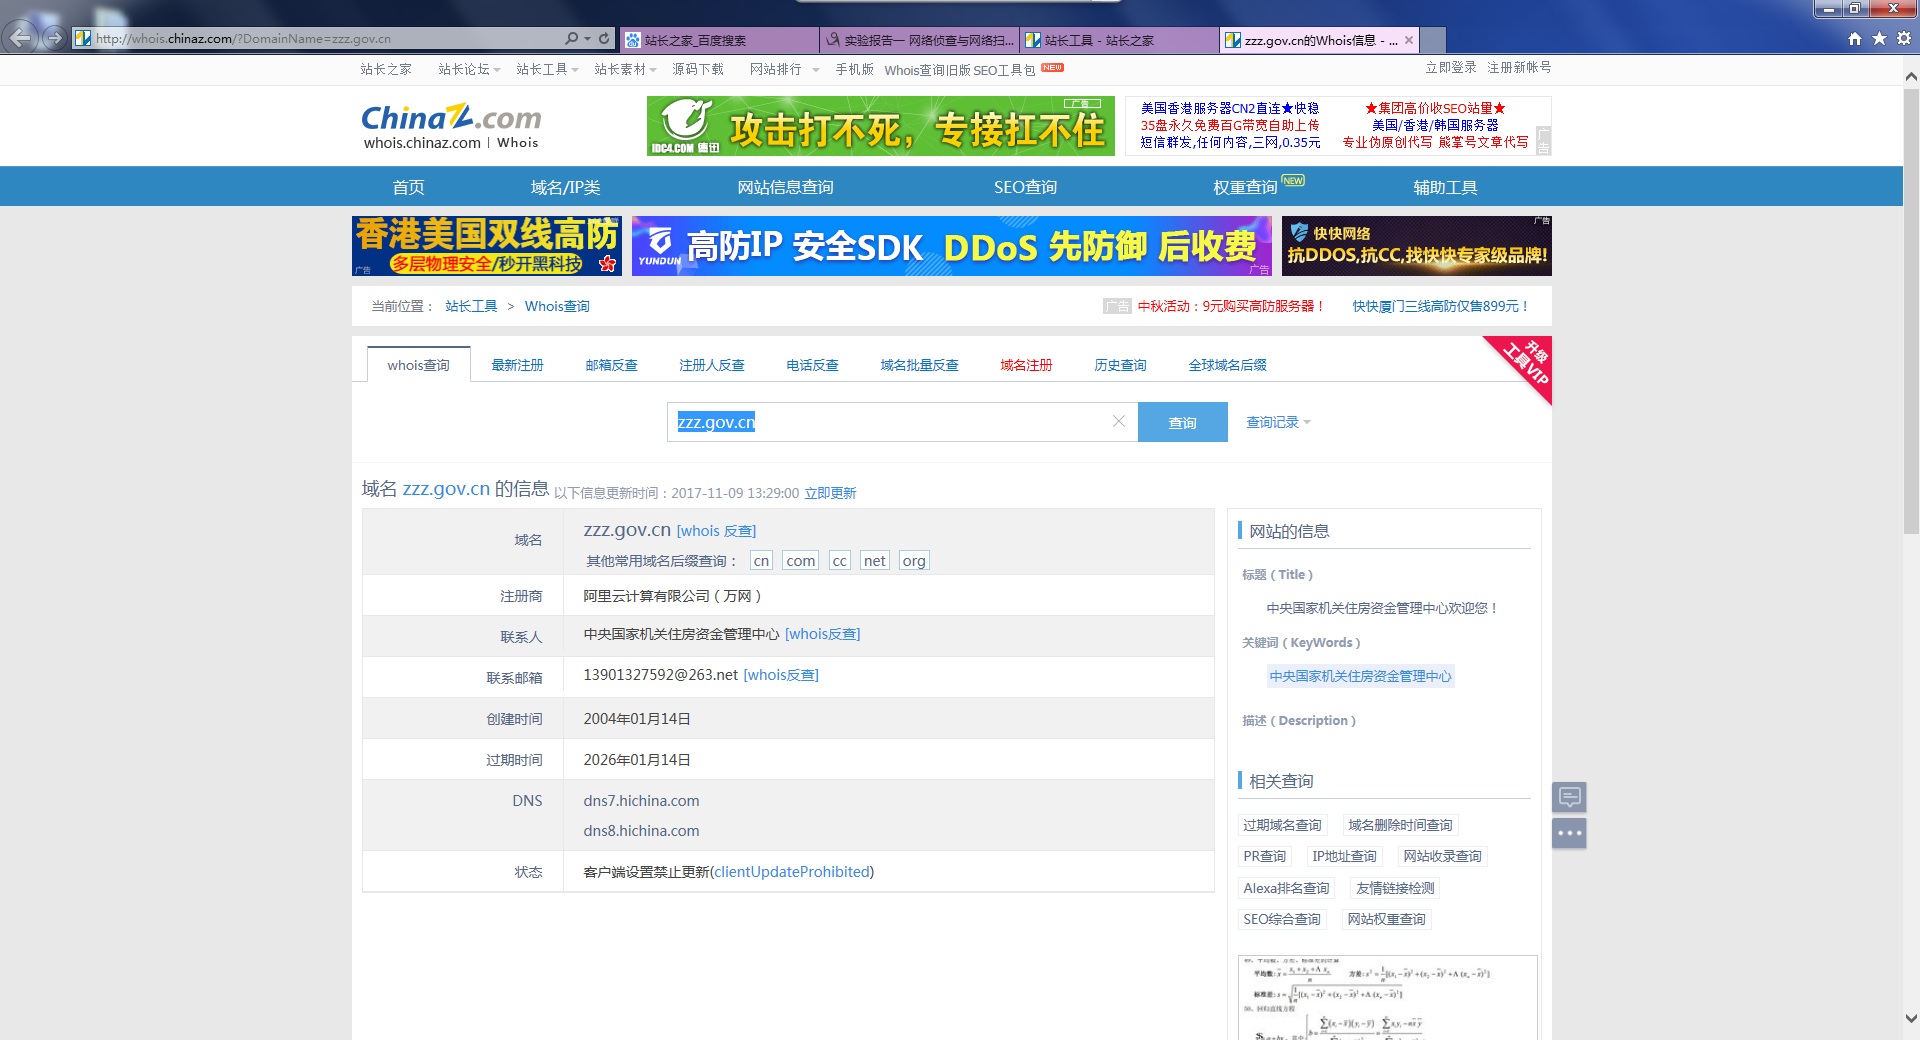Clear the domain search box with X
Image resolution: width=1920 pixels, height=1040 pixels.
click(1119, 422)
